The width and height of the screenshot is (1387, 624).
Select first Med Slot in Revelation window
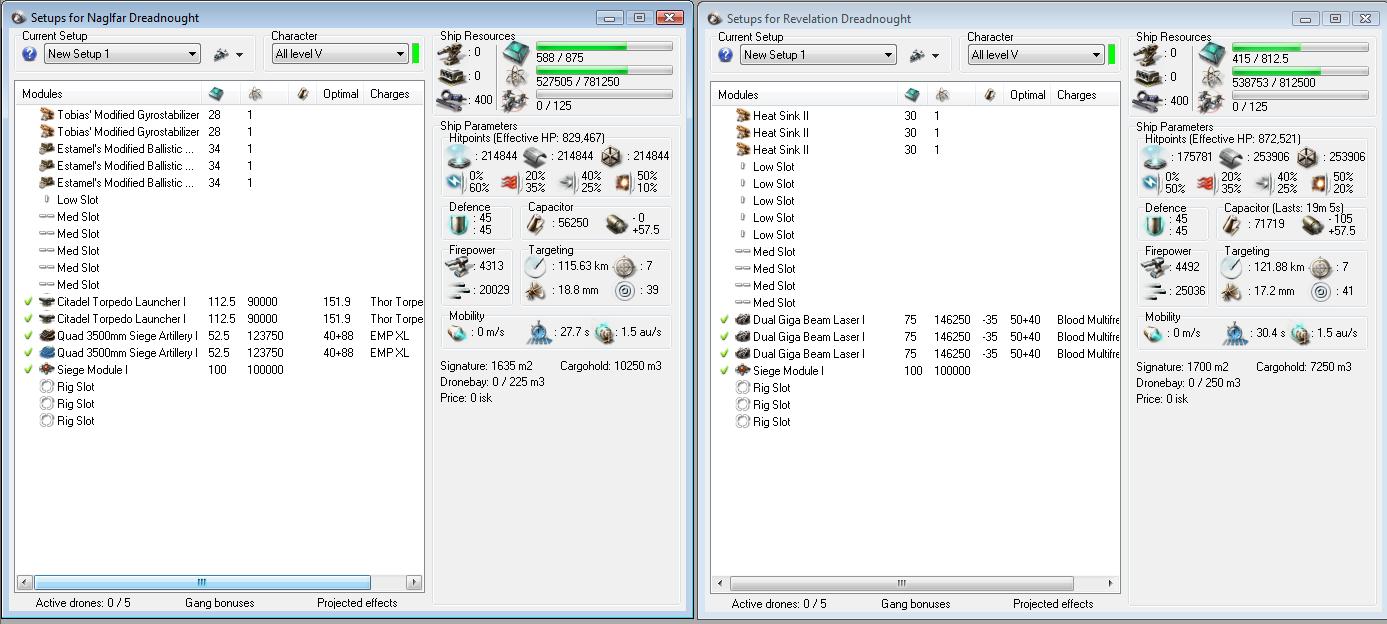(x=916, y=252)
